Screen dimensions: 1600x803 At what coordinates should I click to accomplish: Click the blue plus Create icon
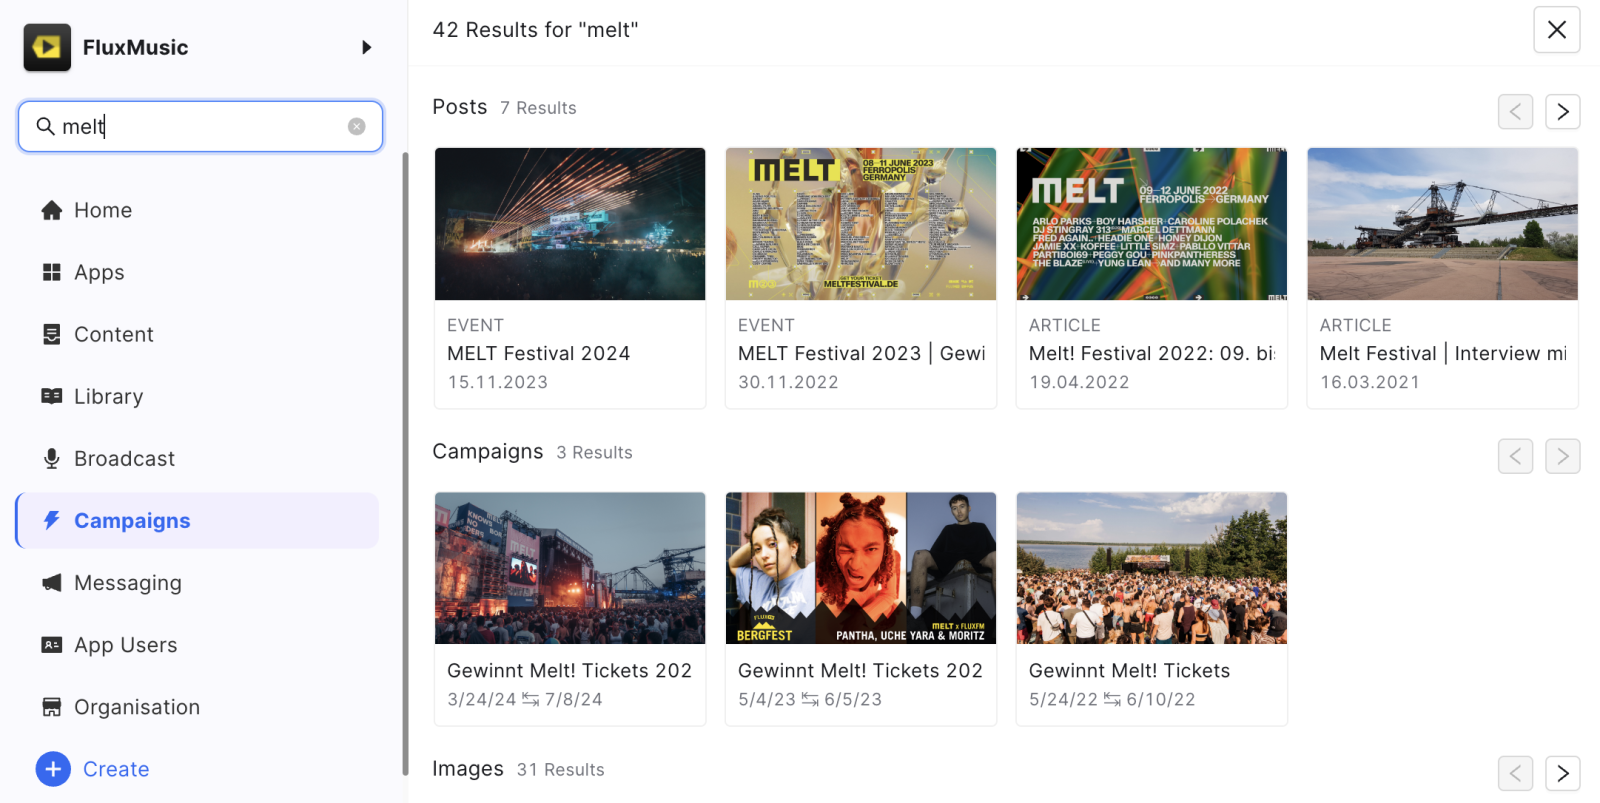53,769
